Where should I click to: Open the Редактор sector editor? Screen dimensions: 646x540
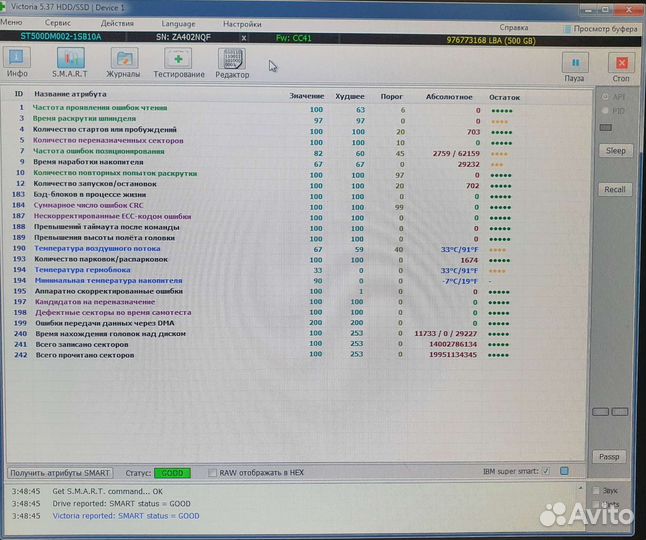tap(232, 62)
